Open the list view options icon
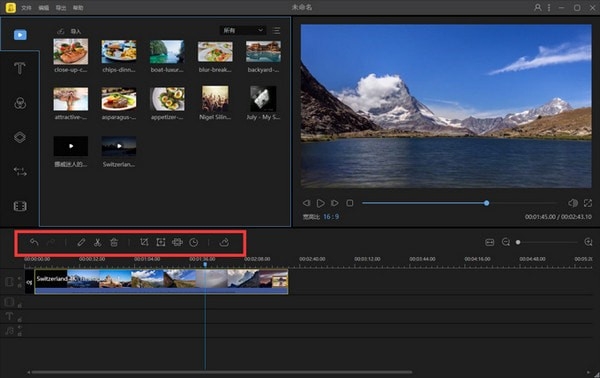 [276, 31]
